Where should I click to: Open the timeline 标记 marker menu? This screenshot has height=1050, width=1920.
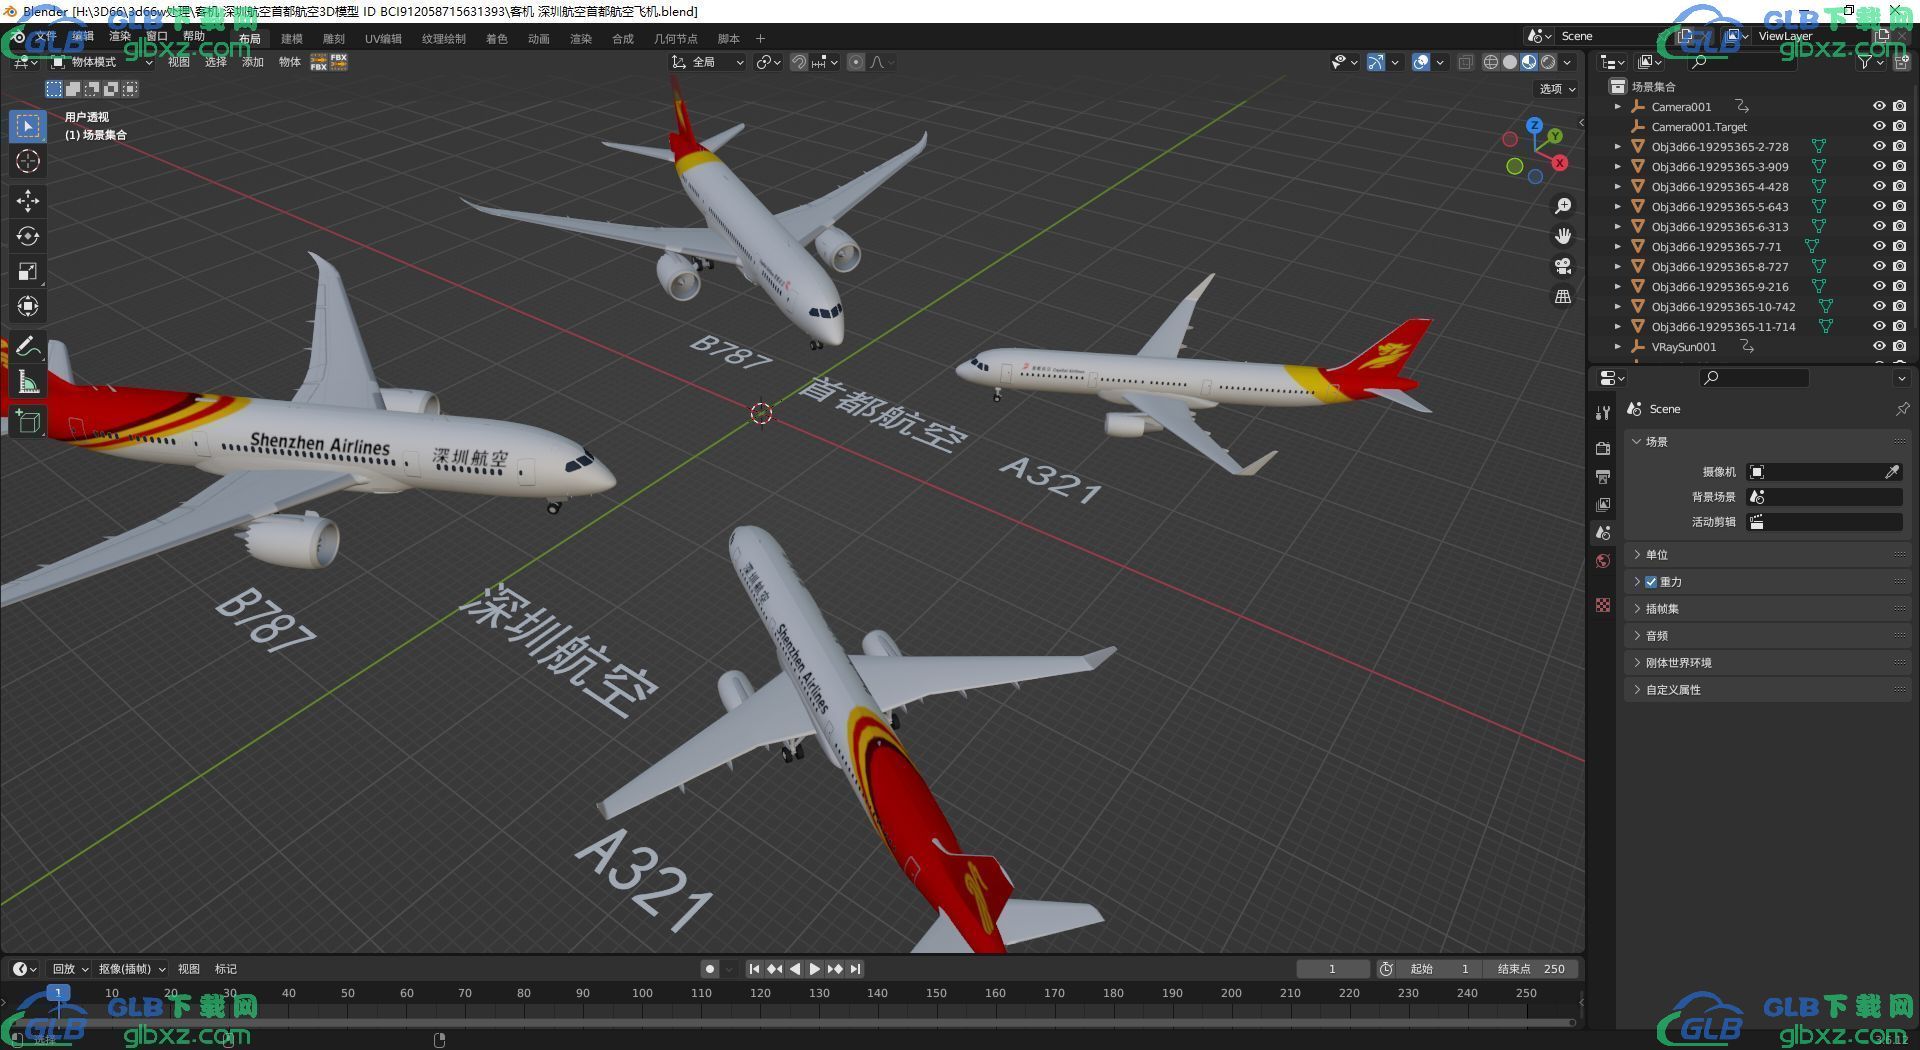coord(226,969)
